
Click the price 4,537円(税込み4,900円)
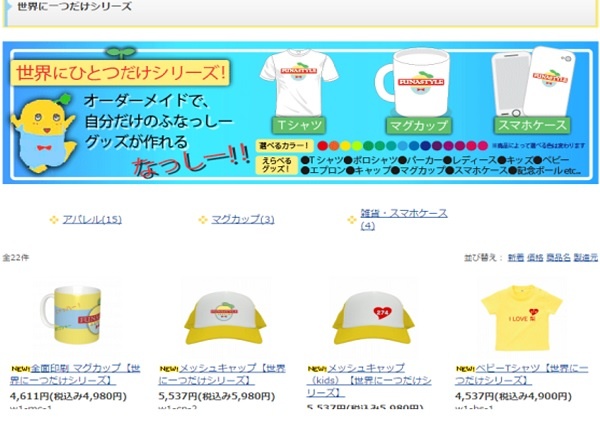pos(513,396)
